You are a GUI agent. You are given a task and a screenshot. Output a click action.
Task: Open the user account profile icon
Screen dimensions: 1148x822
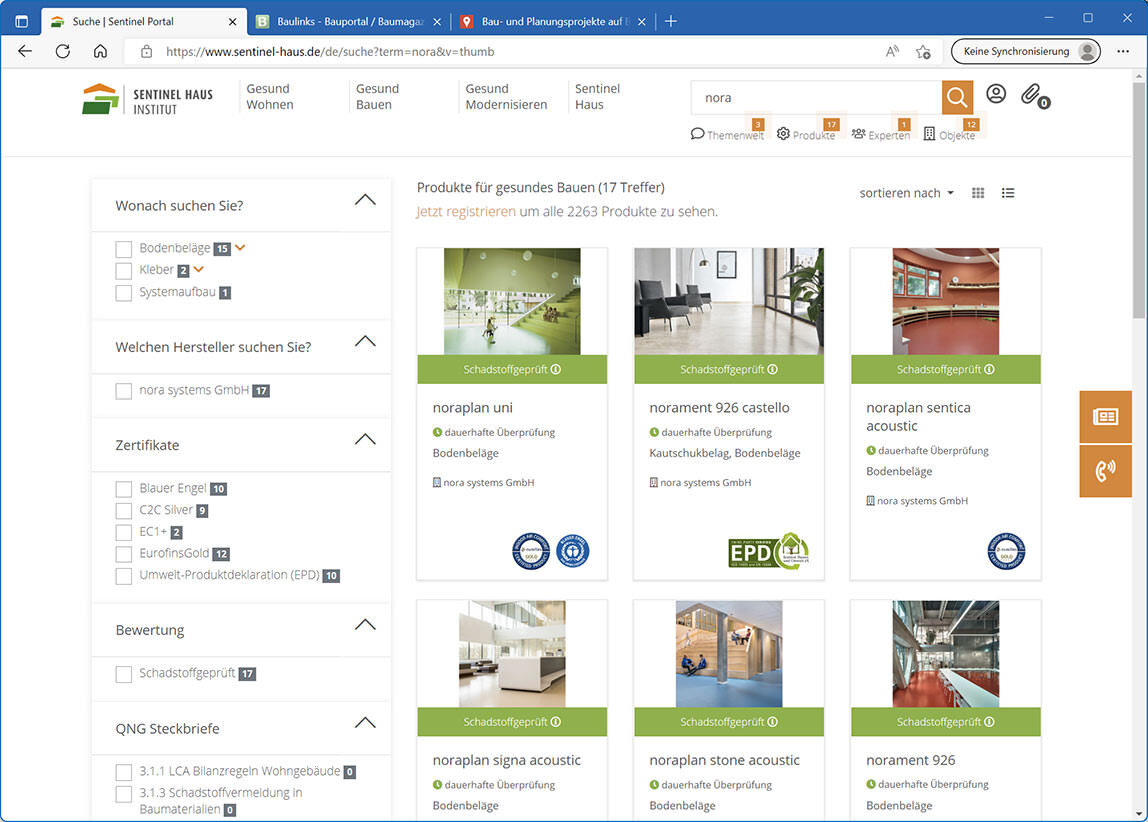996,94
